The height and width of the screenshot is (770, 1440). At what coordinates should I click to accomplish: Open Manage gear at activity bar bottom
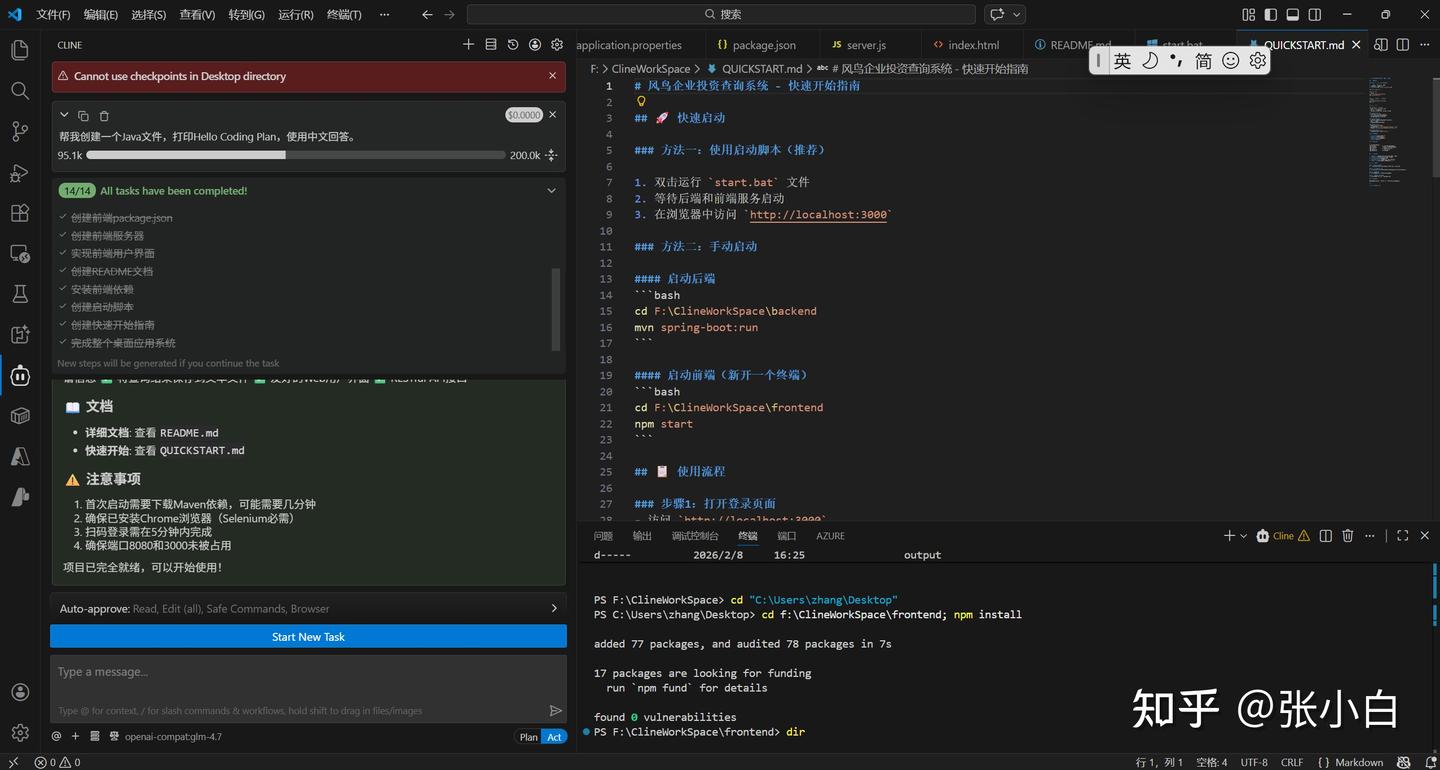coord(20,733)
